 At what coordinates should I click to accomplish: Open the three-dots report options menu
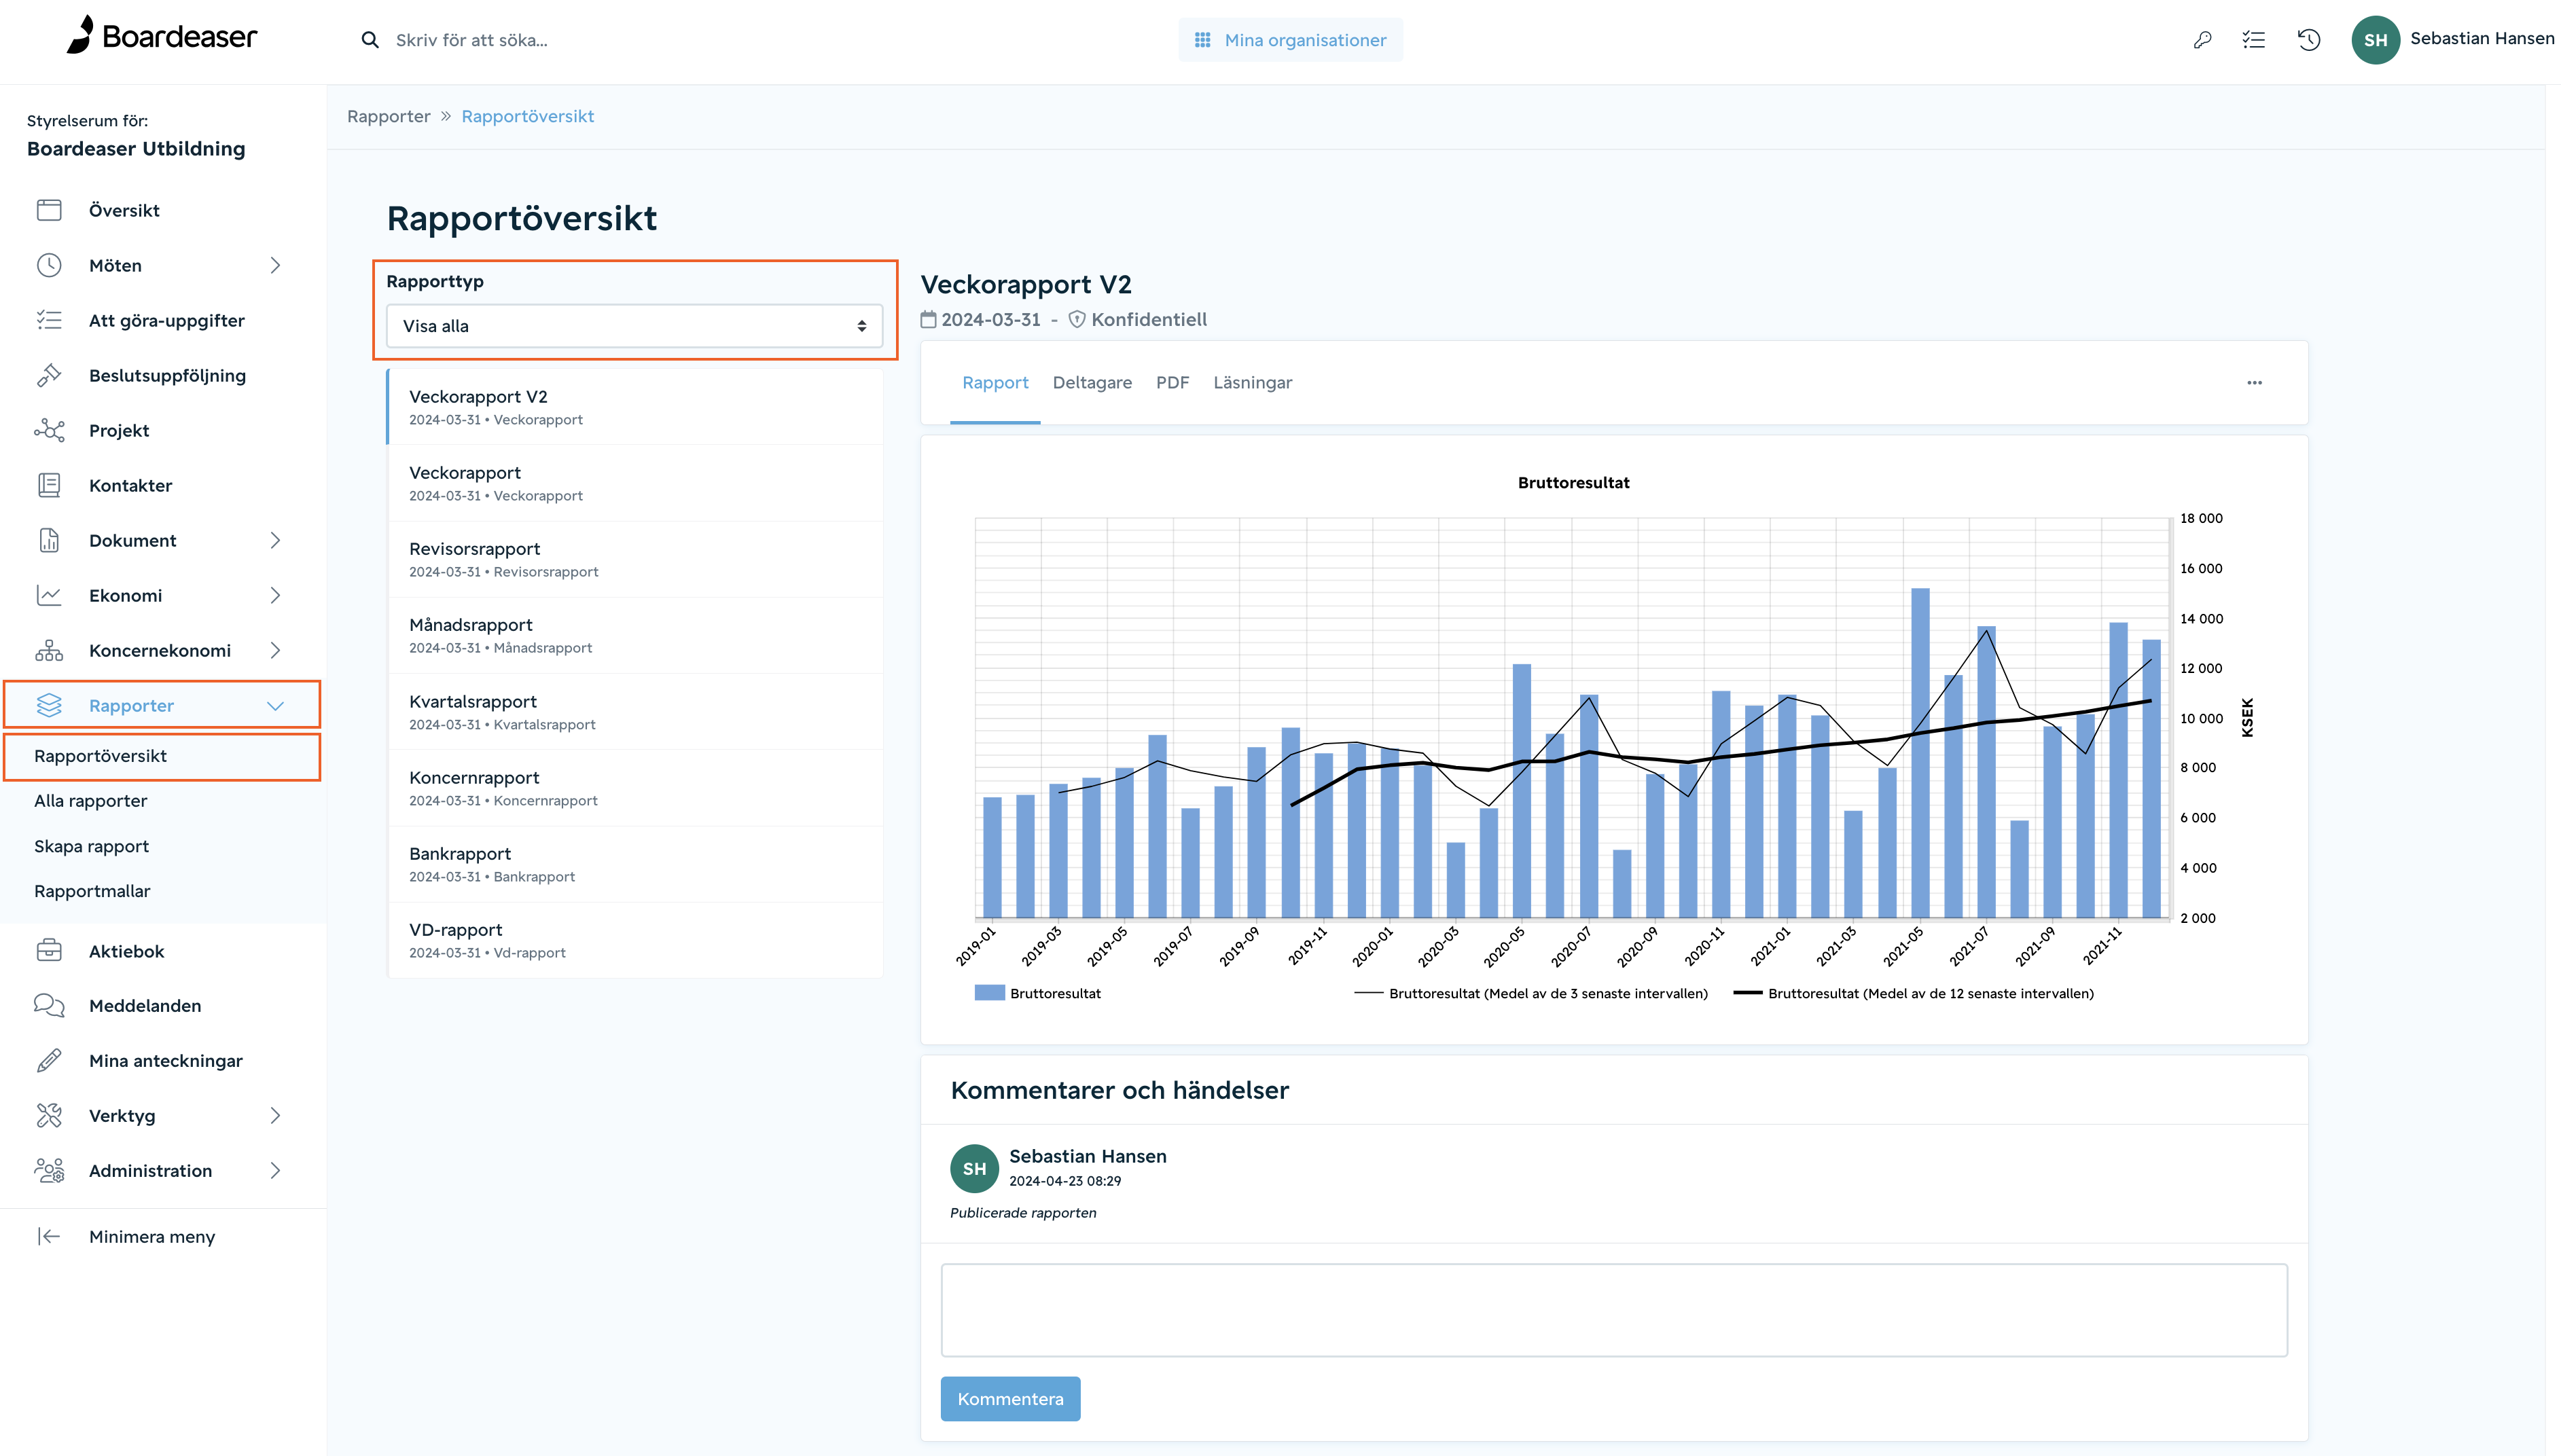tap(2254, 383)
